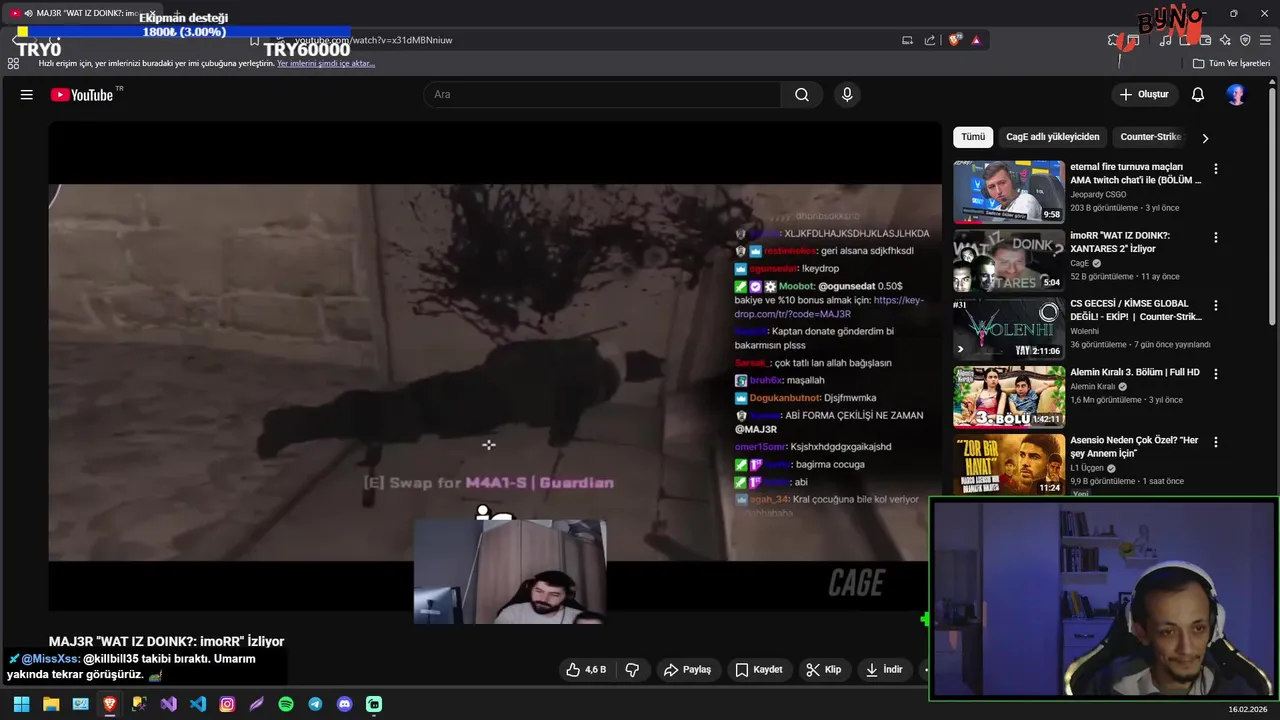1280x720 pixels.
Task: Switch to the MAJ3R WAT IZ DOINK browser tab
Action: 85,14
